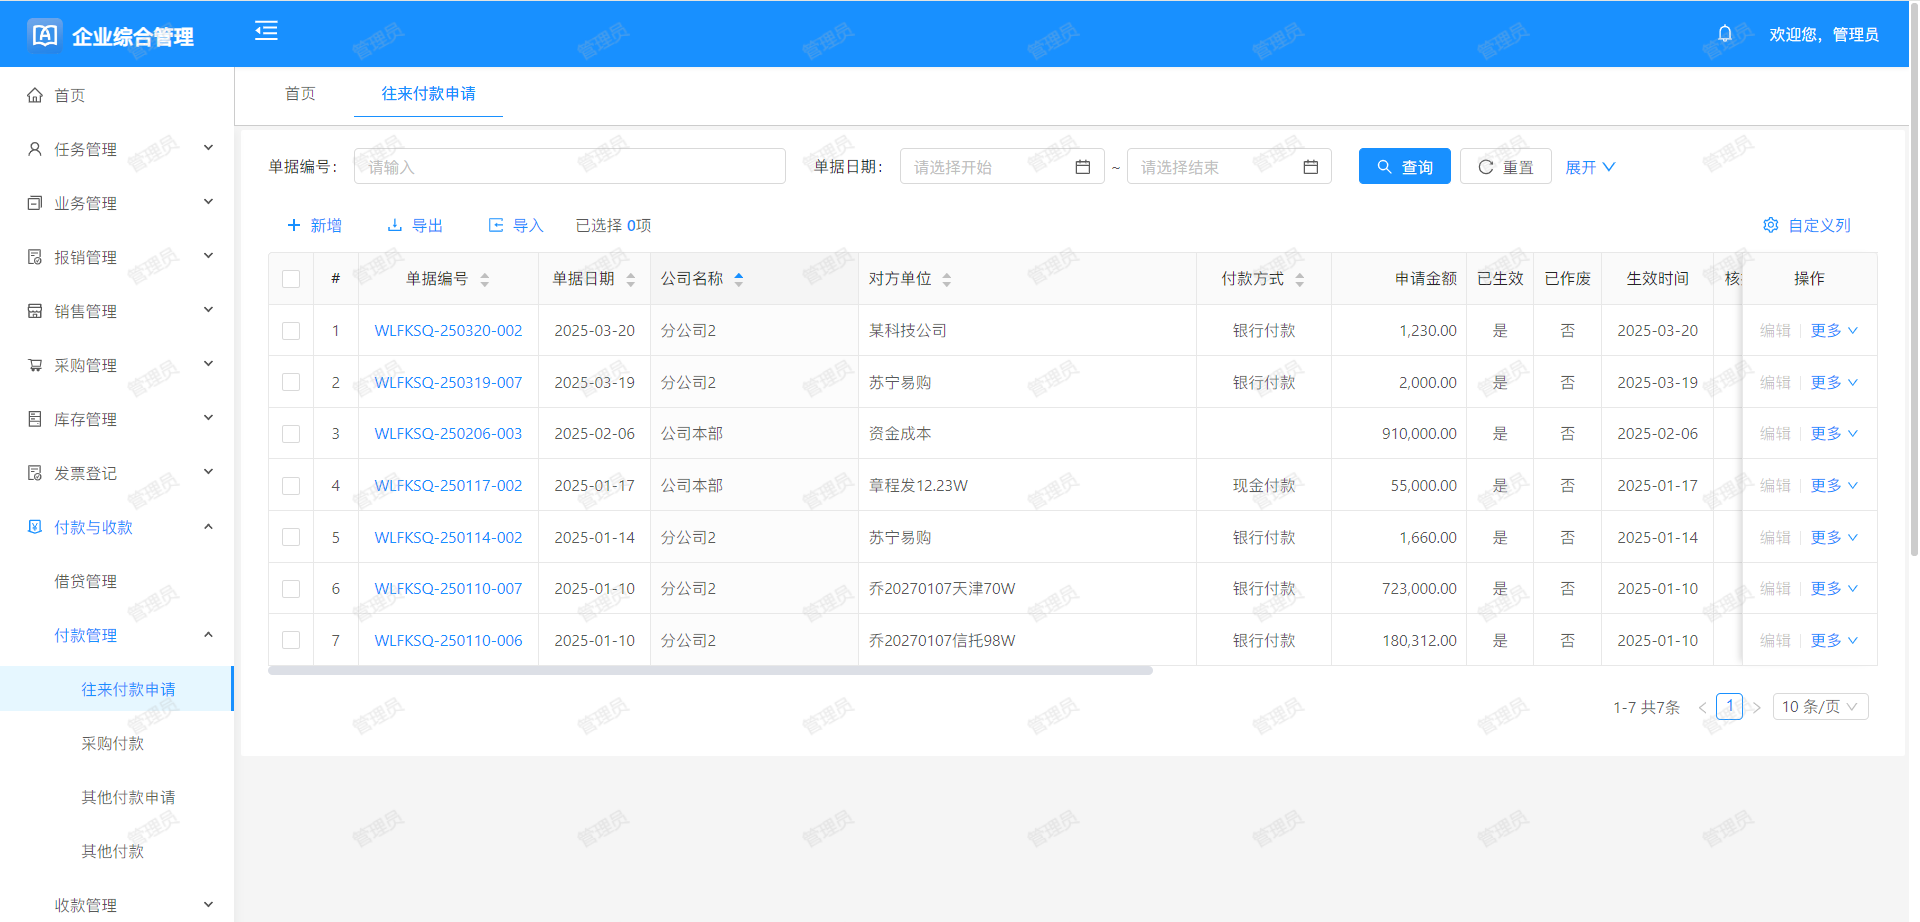Viewport: 1920px width, 922px height.
Task: Check the row for WLFKSQ-250110-006
Action: tap(291, 640)
